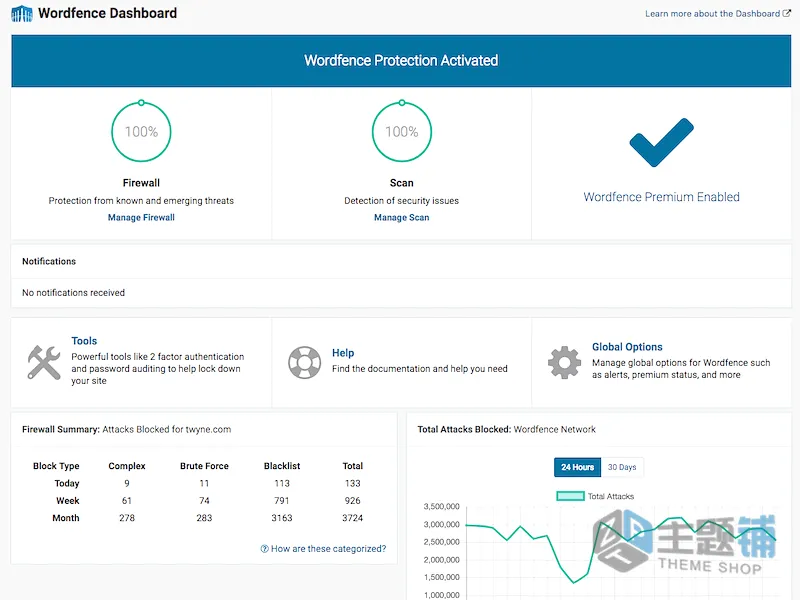Click Week's Brute Force value 74
The height and width of the screenshot is (600, 800).
click(204, 501)
